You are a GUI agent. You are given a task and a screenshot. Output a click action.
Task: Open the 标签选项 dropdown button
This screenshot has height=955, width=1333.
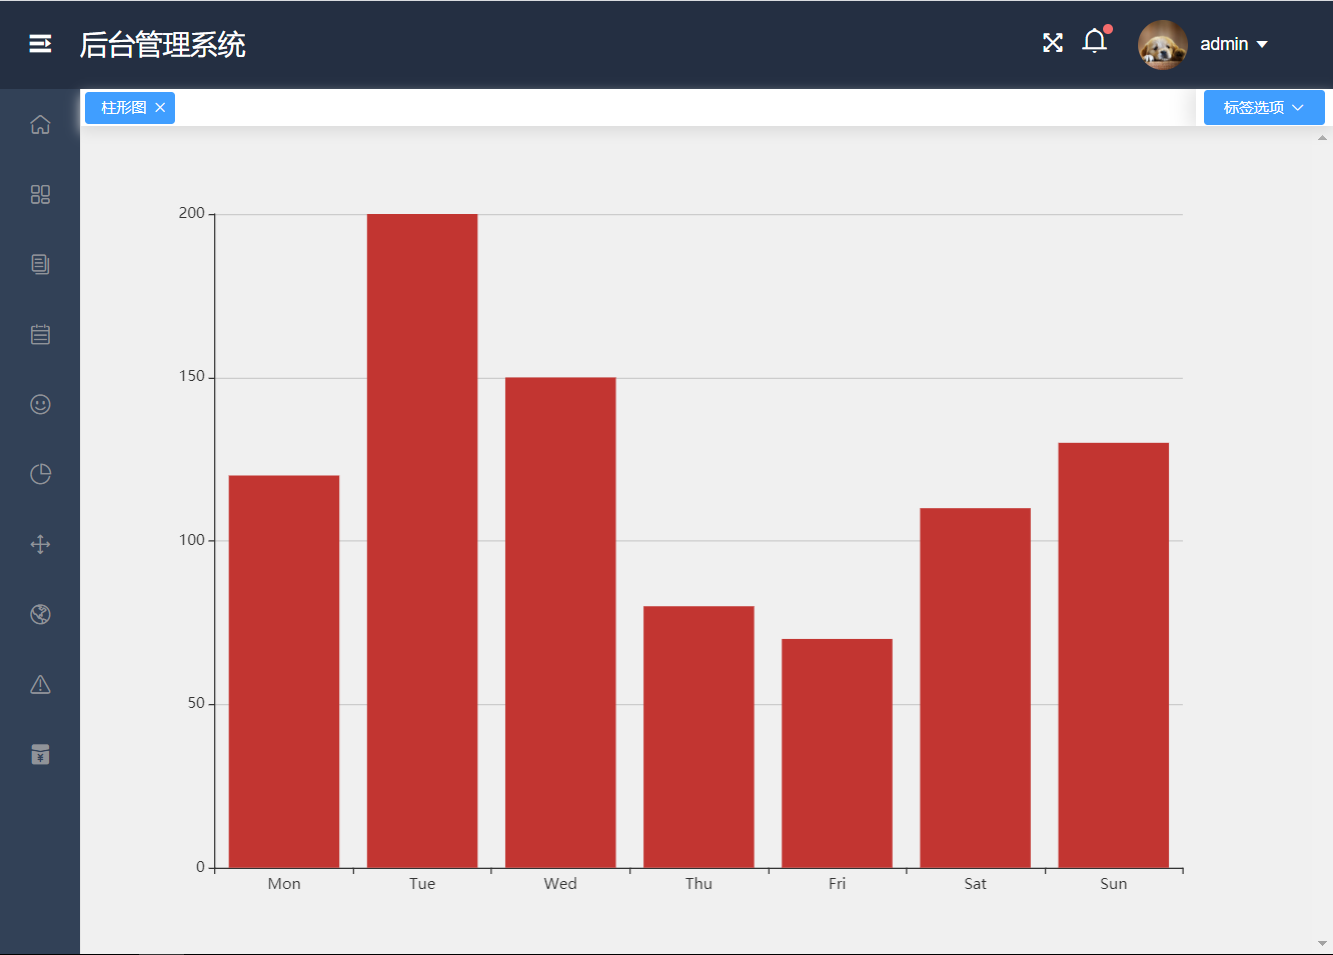(1264, 107)
